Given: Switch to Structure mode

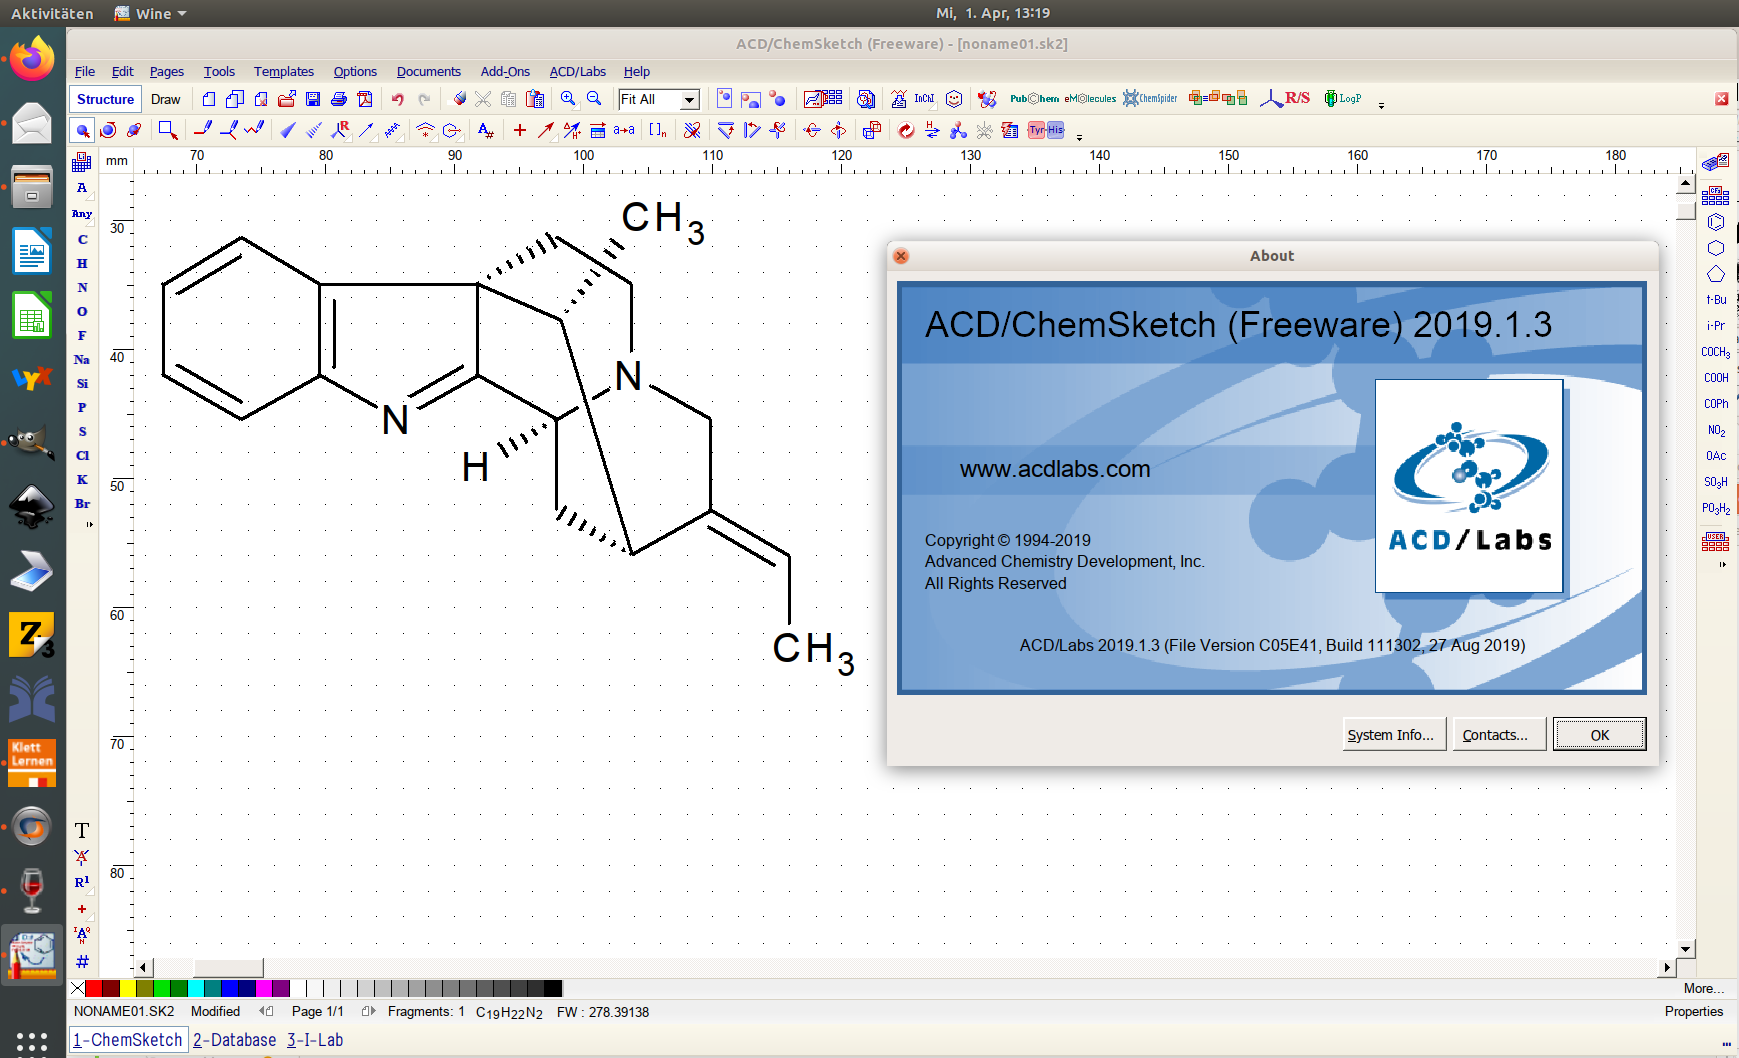Looking at the screenshot, I should pyautogui.click(x=105, y=99).
